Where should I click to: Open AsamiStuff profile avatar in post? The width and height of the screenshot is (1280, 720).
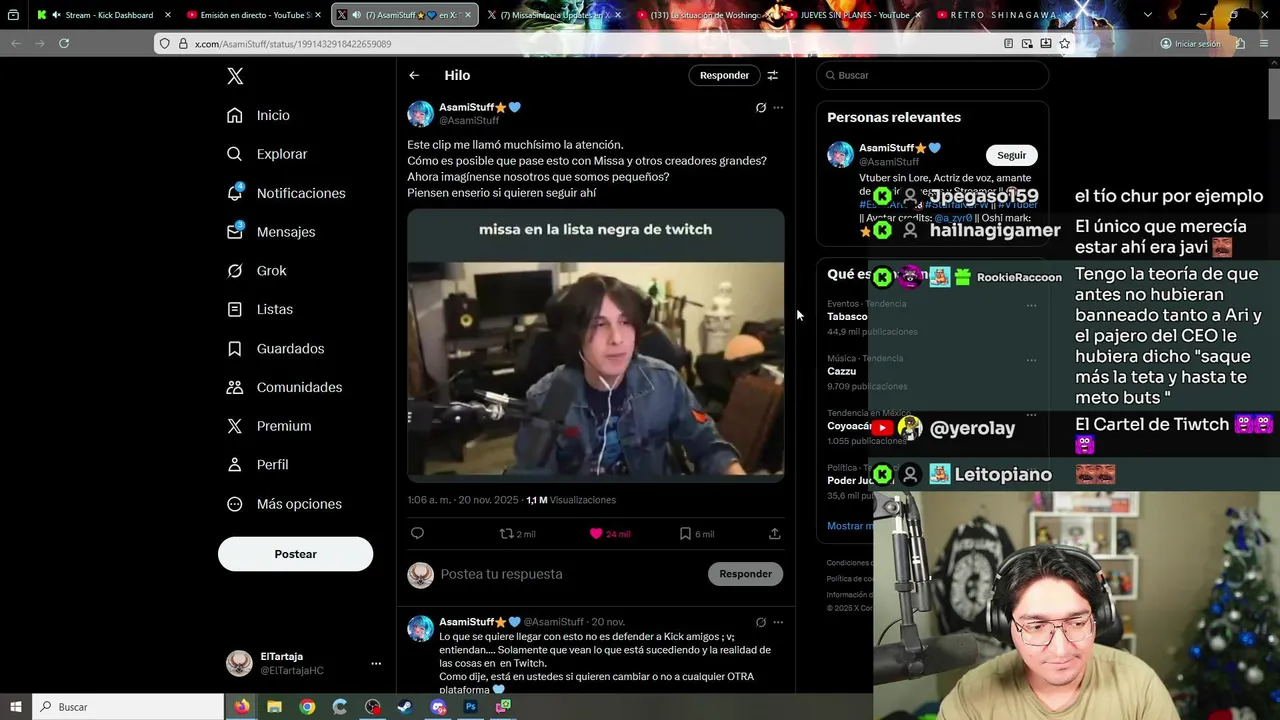tap(420, 114)
